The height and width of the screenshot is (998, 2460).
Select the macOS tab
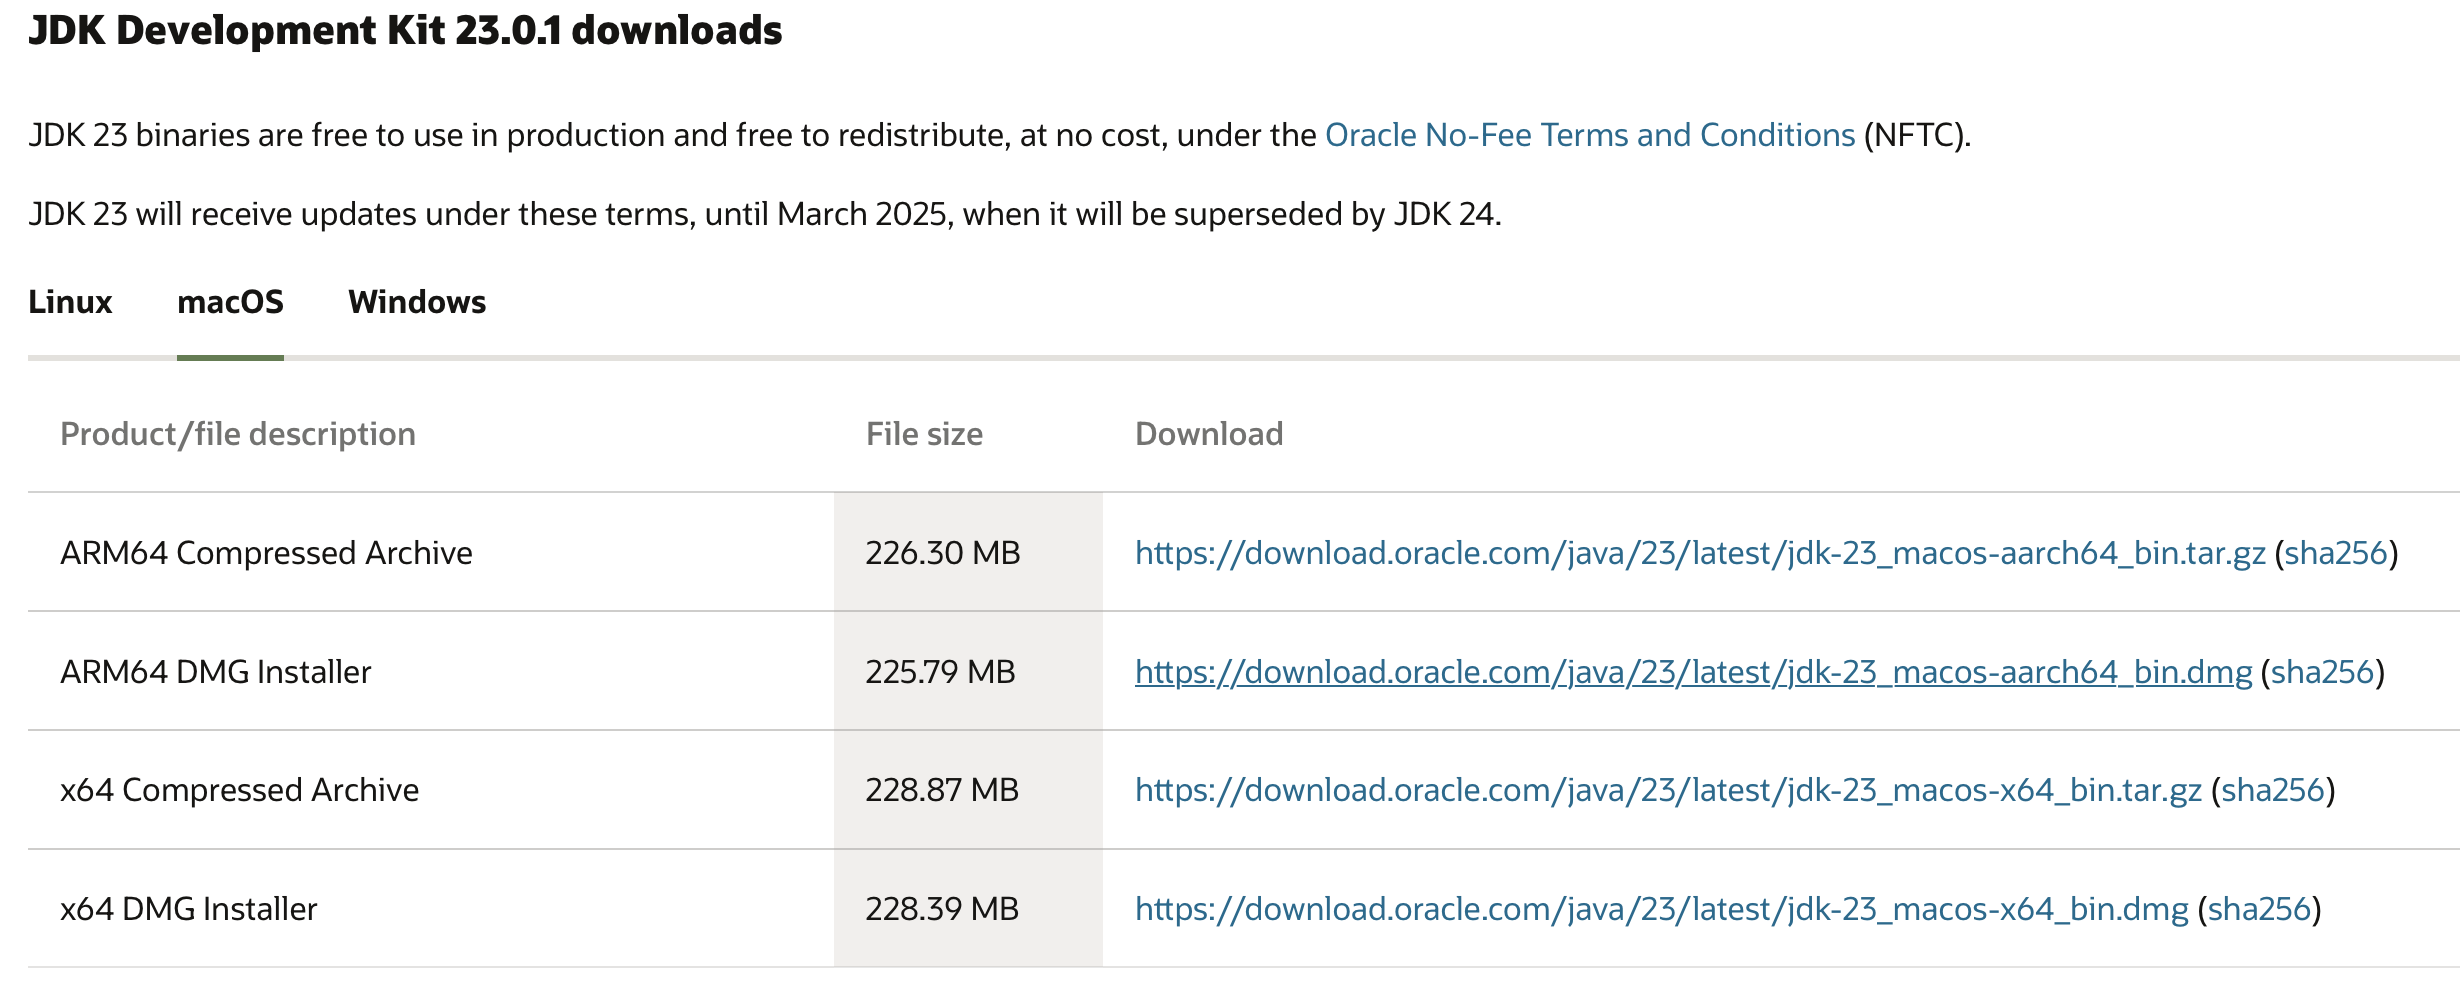230,302
